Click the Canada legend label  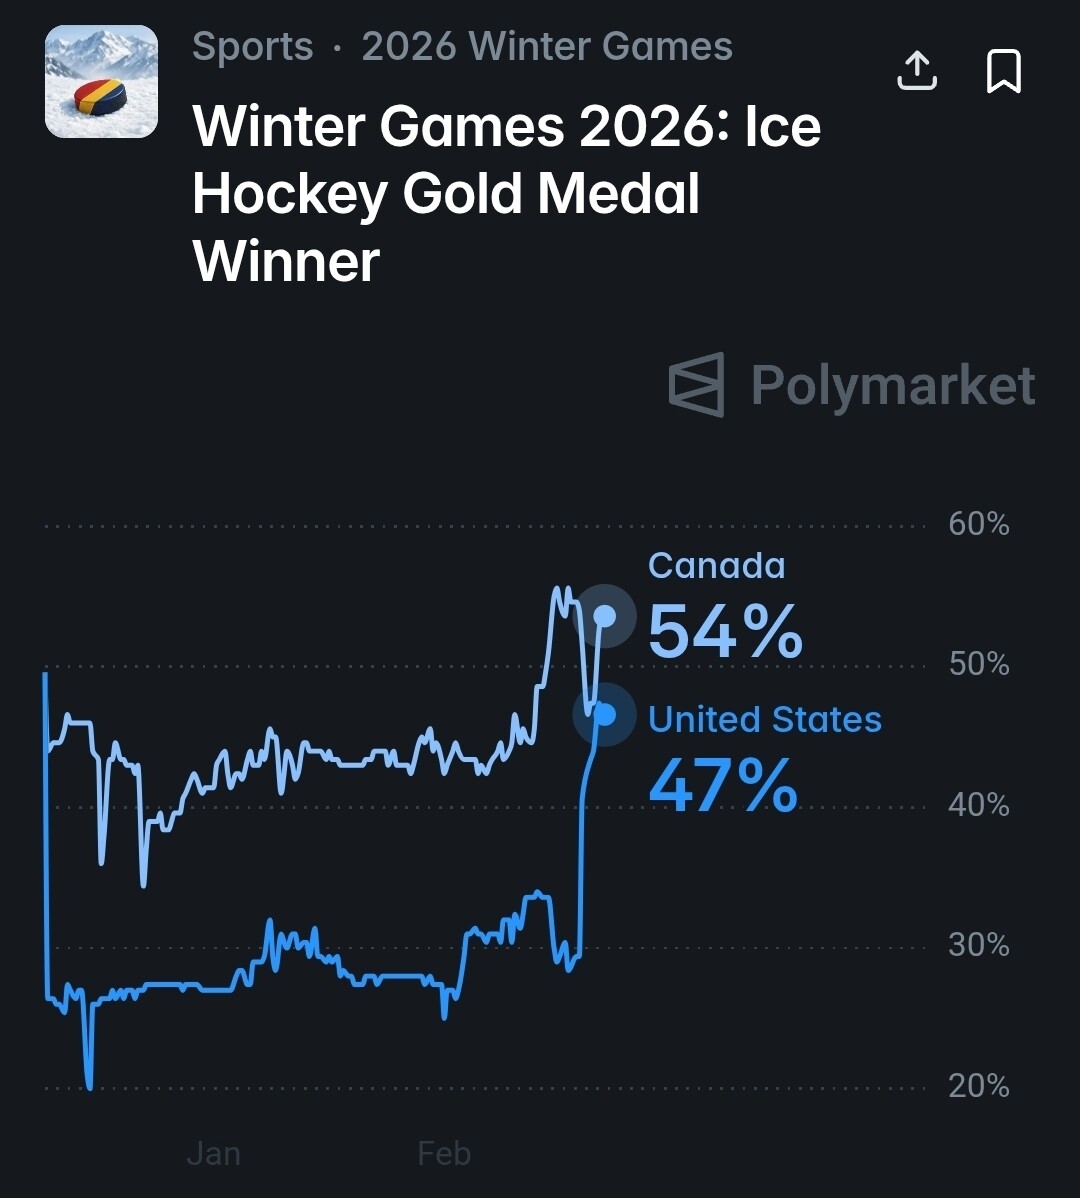(716, 566)
